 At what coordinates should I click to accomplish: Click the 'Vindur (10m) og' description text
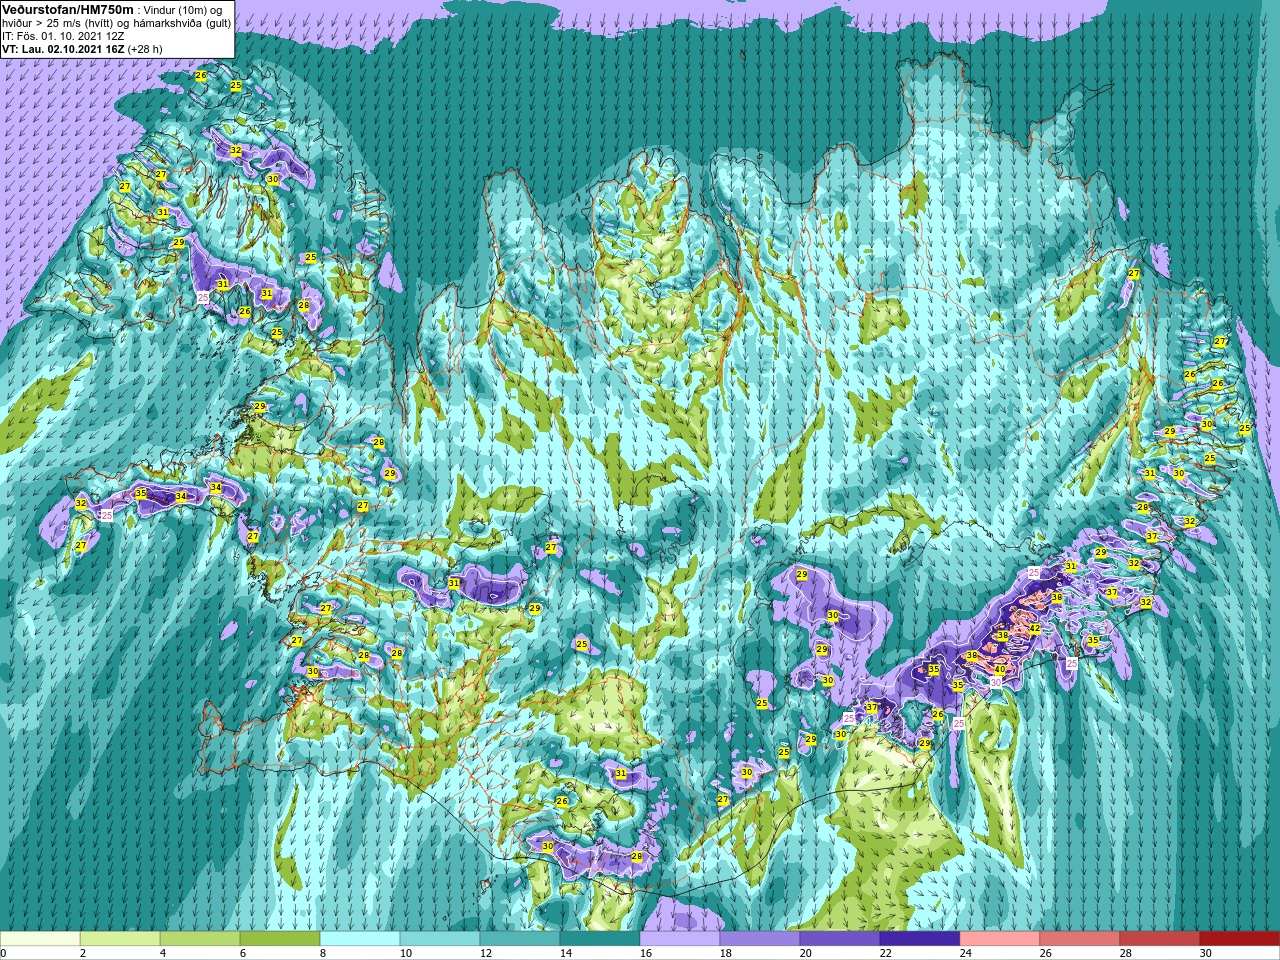click(x=183, y=9)
